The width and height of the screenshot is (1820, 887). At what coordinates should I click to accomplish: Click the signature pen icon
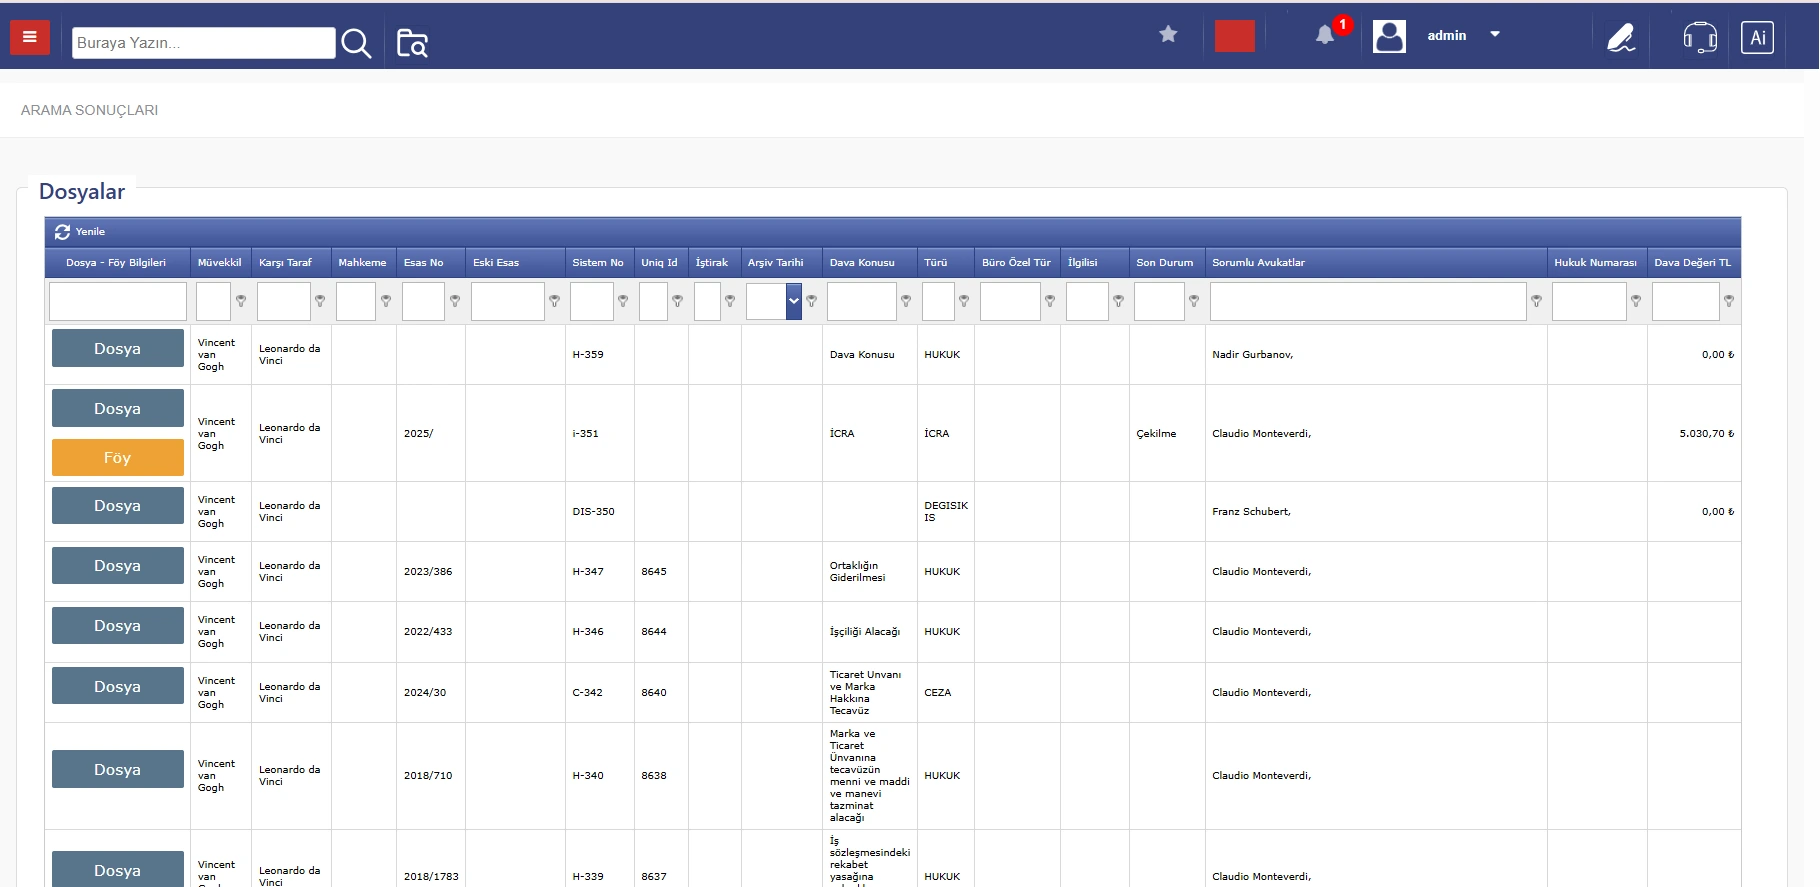tap(1620, 38)
